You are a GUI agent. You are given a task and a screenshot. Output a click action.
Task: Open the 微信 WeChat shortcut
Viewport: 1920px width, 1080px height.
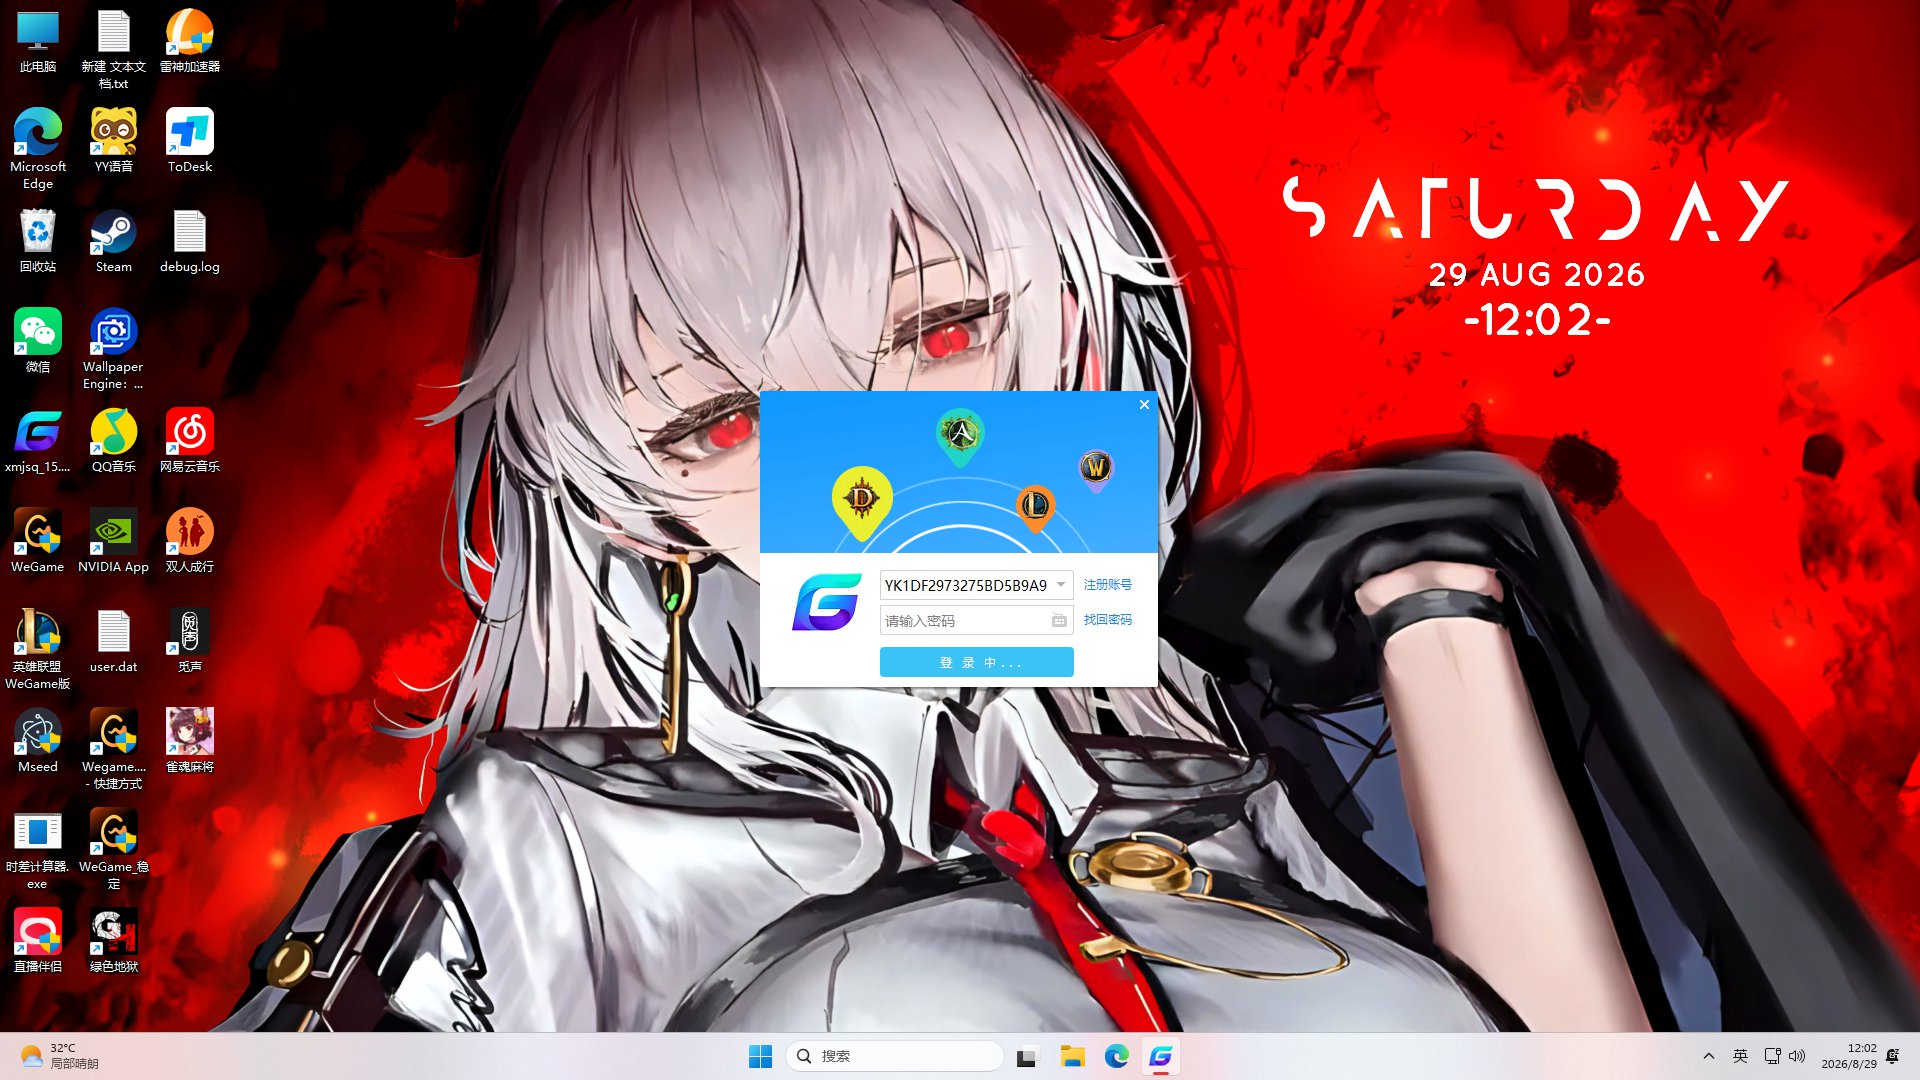tap(38, 341)
